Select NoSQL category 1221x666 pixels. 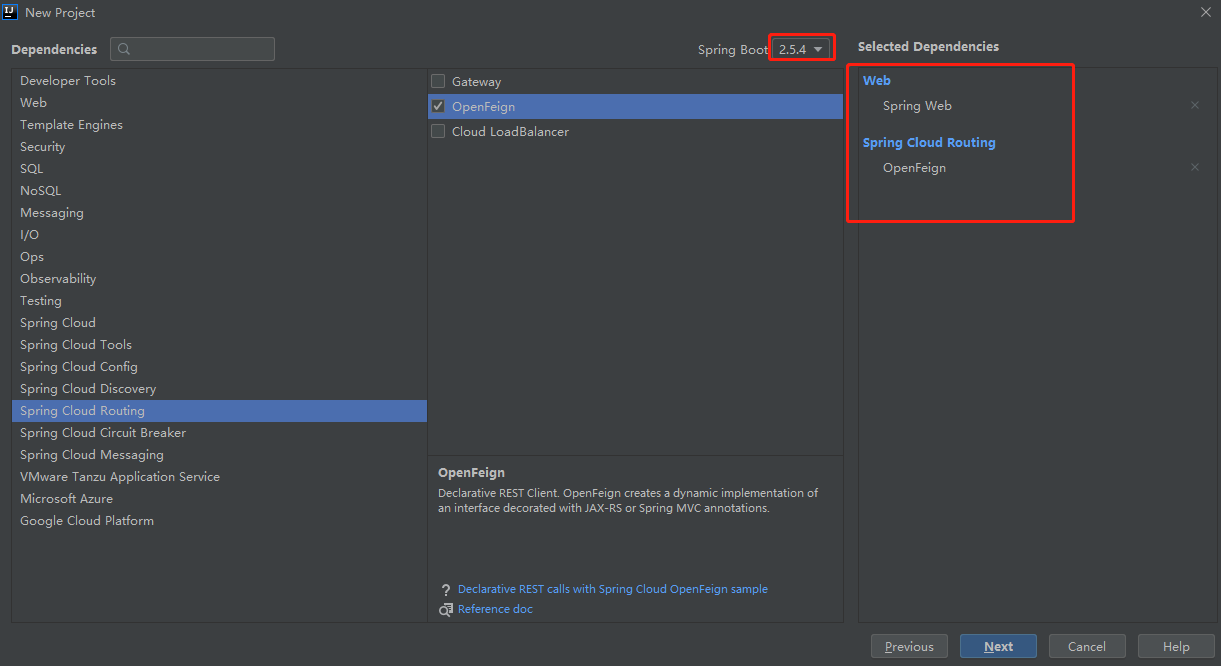pos(219,191)
